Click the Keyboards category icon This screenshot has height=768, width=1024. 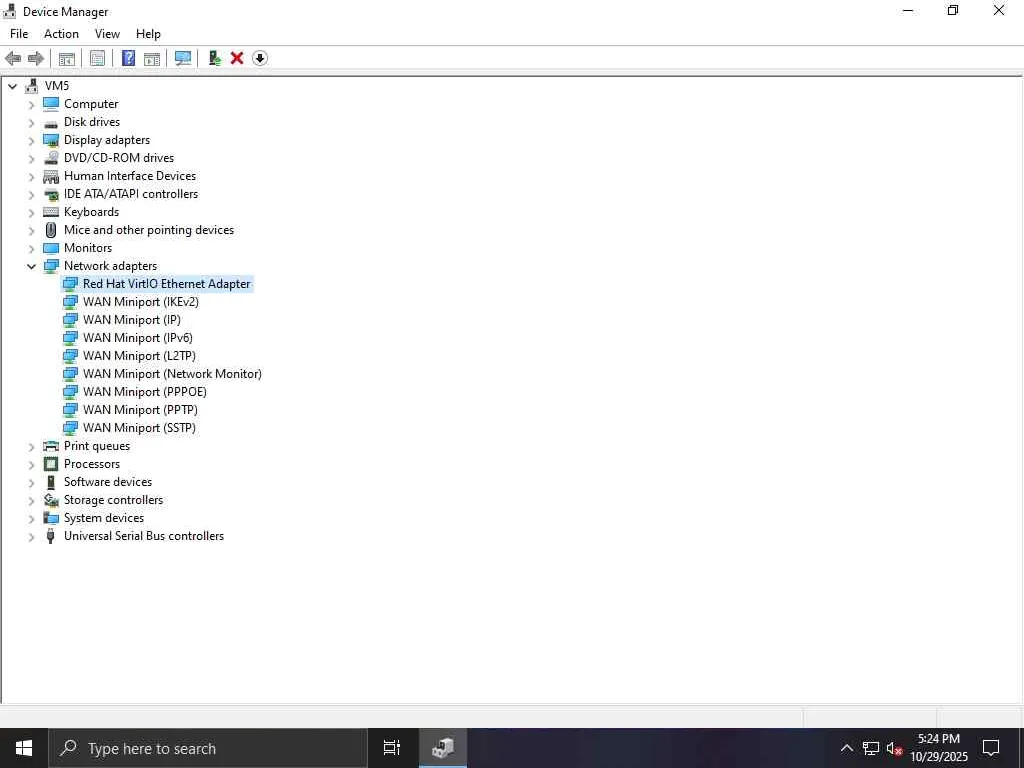(51, 212)
